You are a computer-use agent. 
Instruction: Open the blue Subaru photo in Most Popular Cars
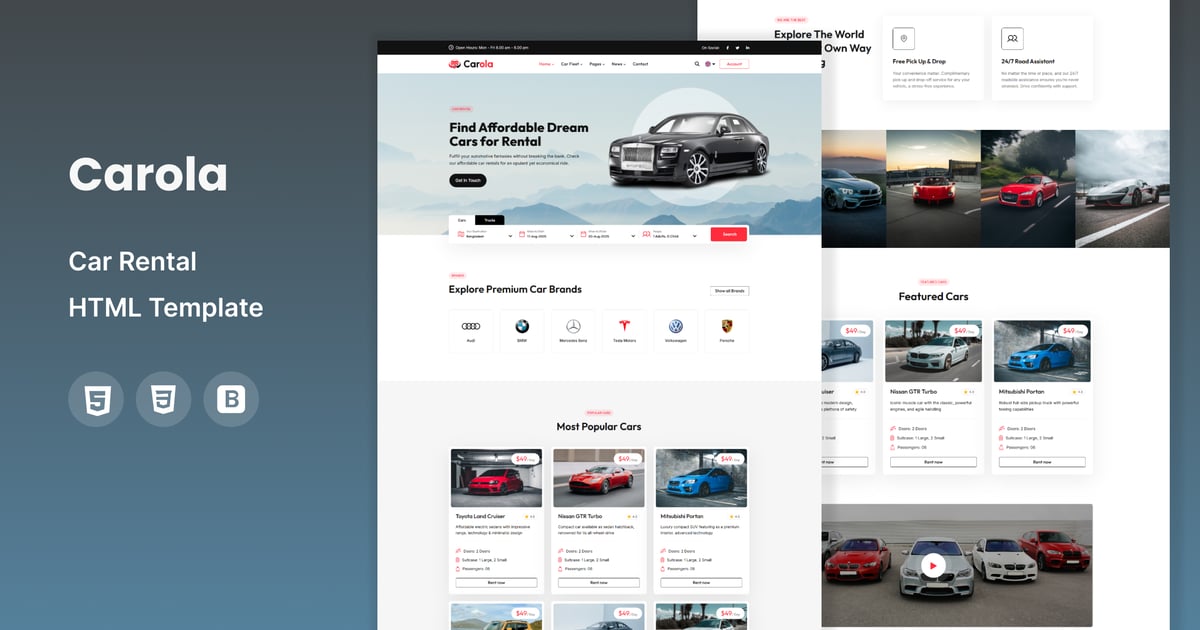[x=701, y=478]
